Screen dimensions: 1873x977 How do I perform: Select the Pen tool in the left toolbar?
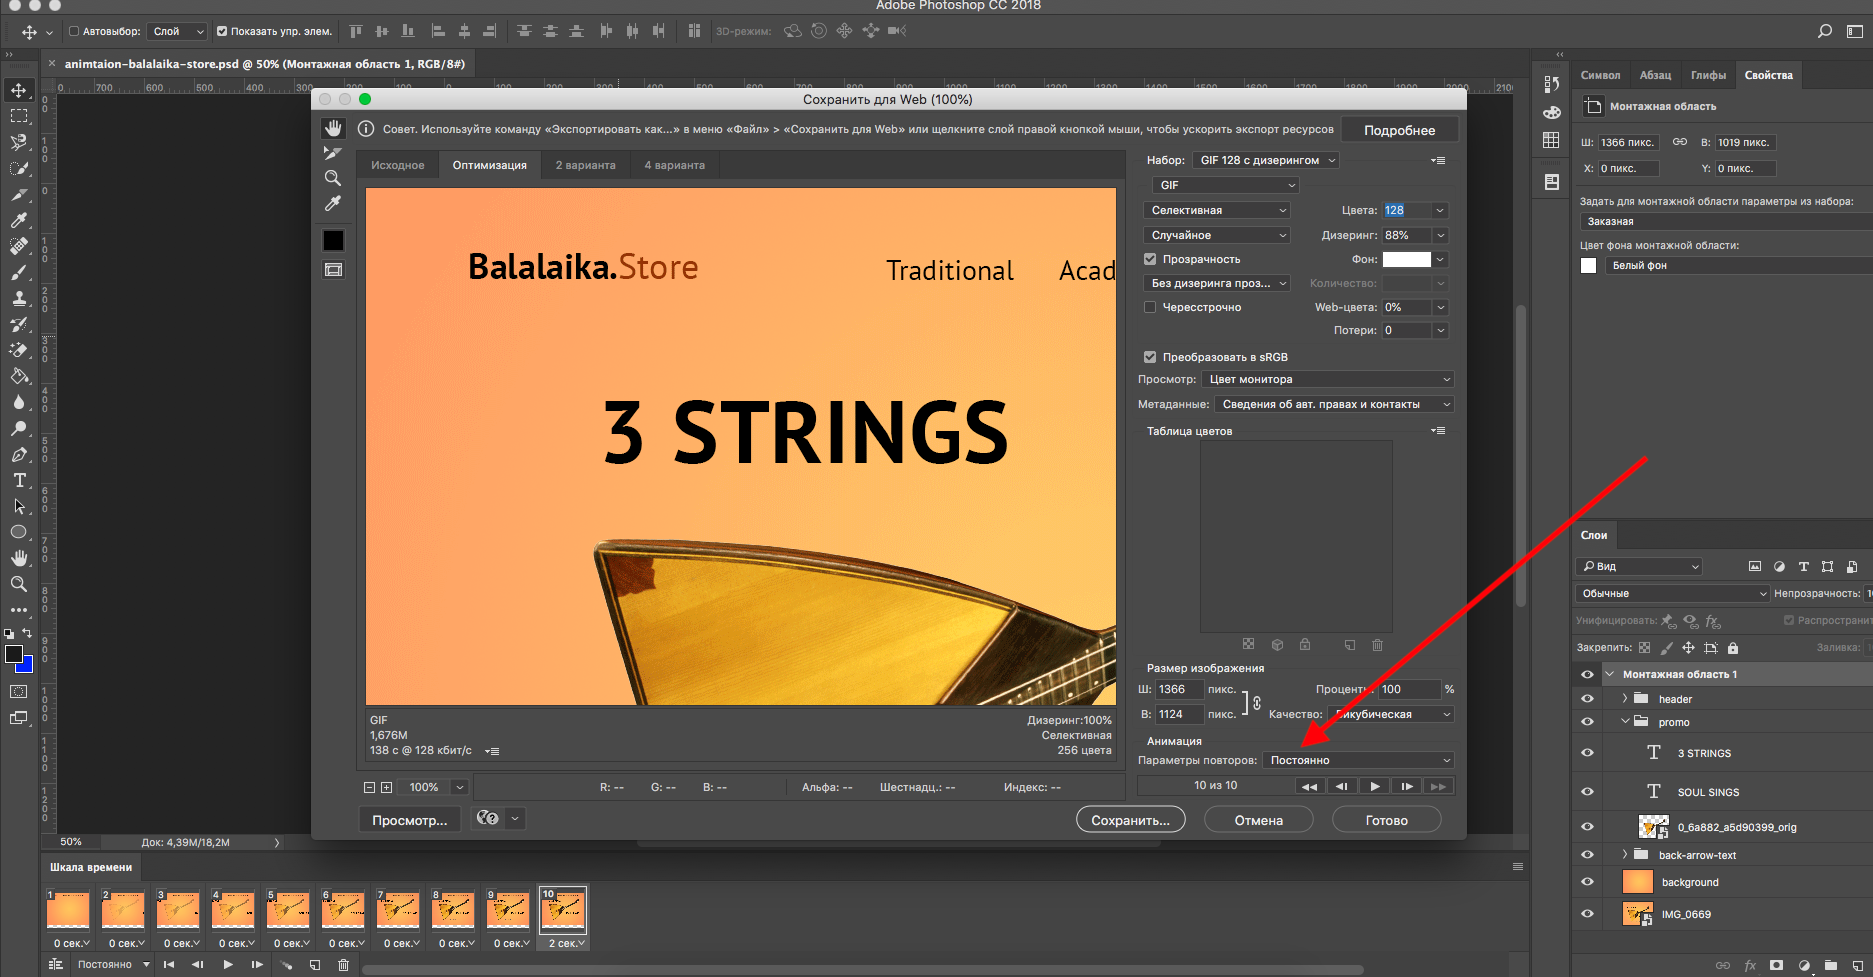(x=19, y=454)
